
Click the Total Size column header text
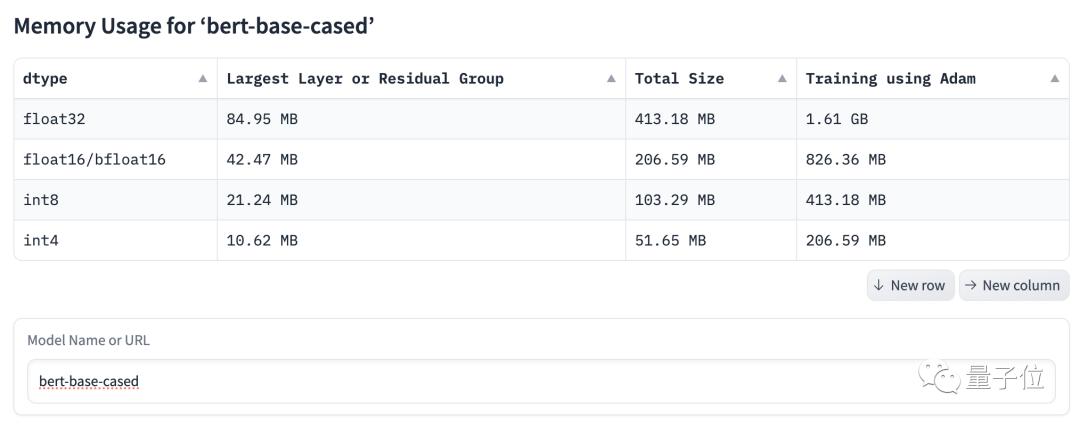click(x=679, y=78)
